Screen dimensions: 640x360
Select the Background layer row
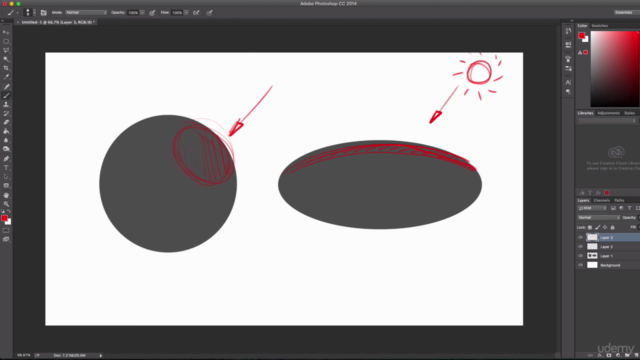click(608, 265)
